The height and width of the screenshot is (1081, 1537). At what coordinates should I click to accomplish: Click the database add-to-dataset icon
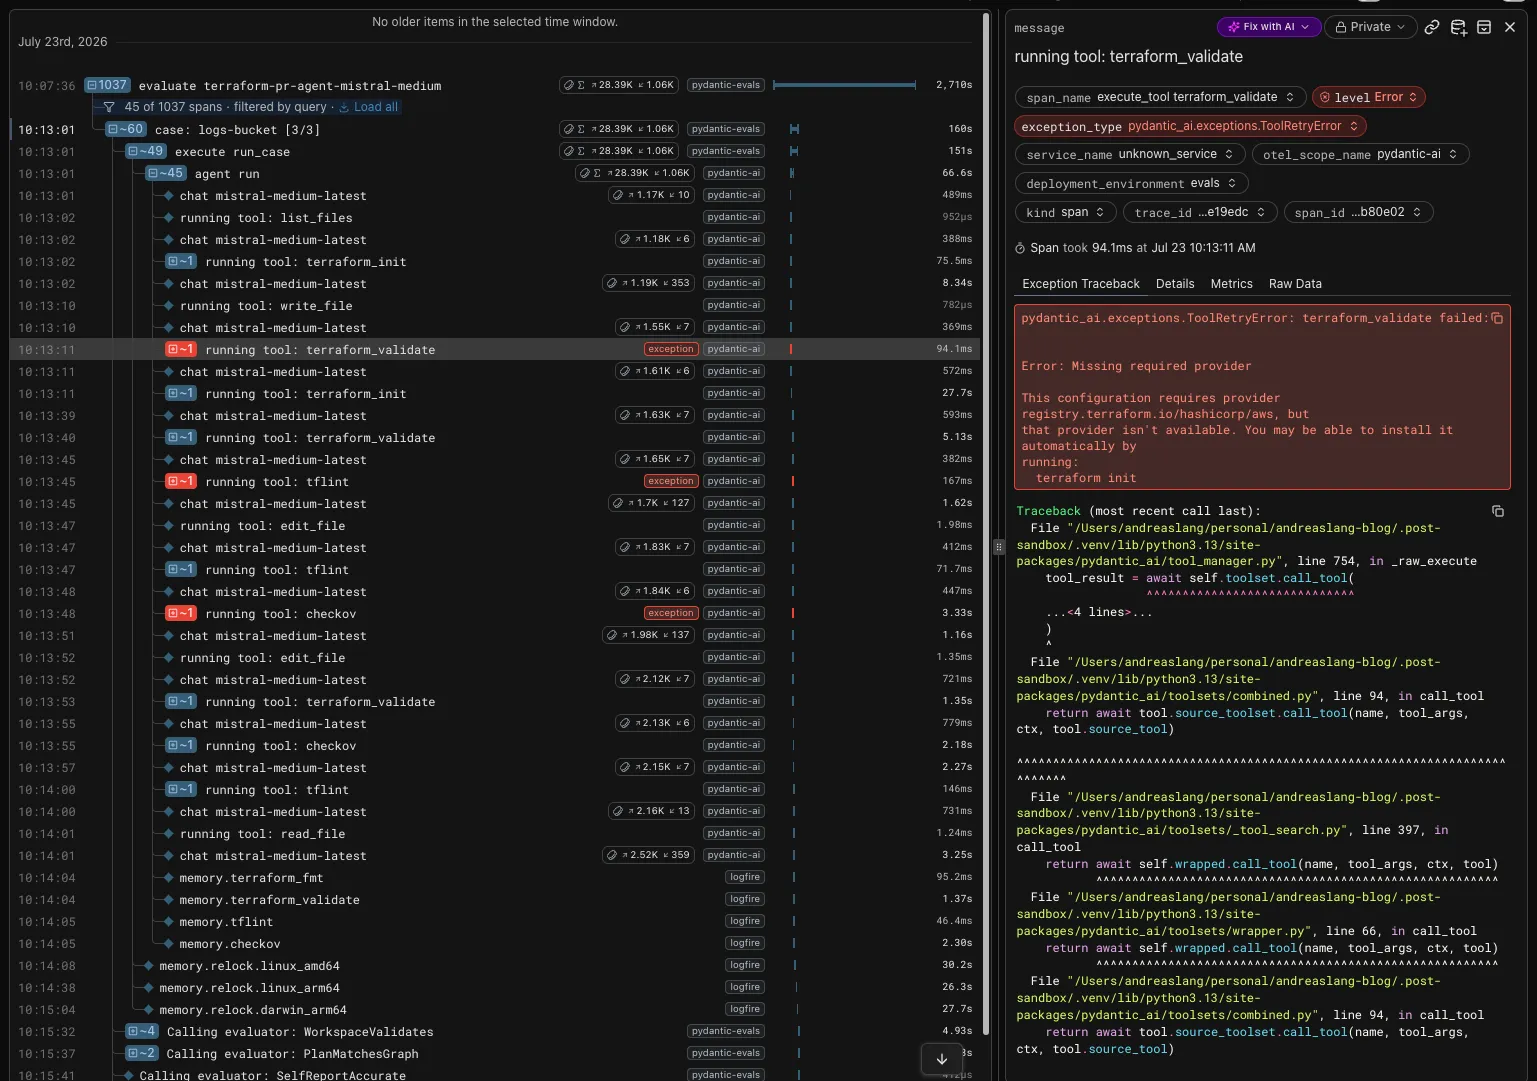pos(1458,27)
